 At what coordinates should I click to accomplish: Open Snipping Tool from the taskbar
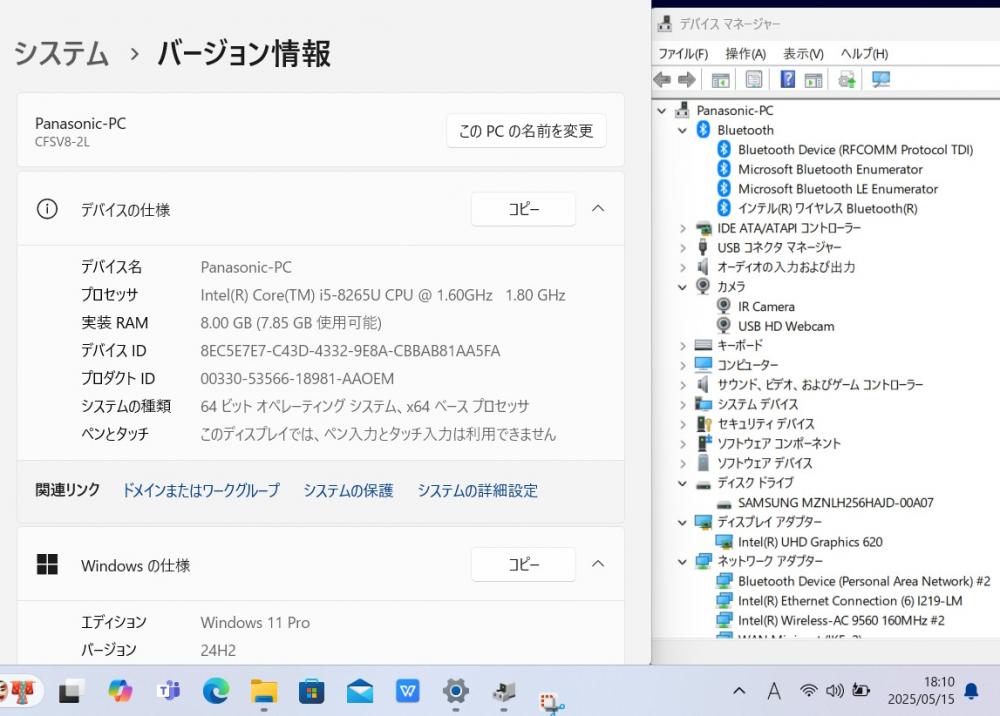pos(551,703)
